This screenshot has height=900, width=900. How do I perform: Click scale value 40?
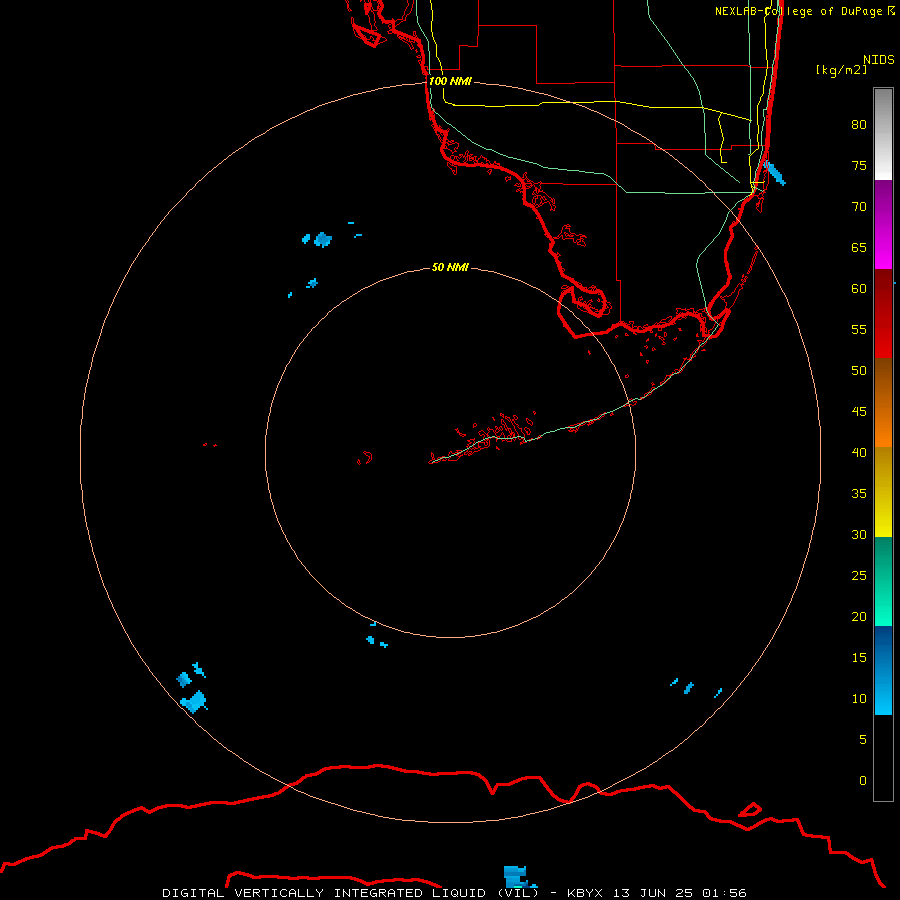[859, 452]
